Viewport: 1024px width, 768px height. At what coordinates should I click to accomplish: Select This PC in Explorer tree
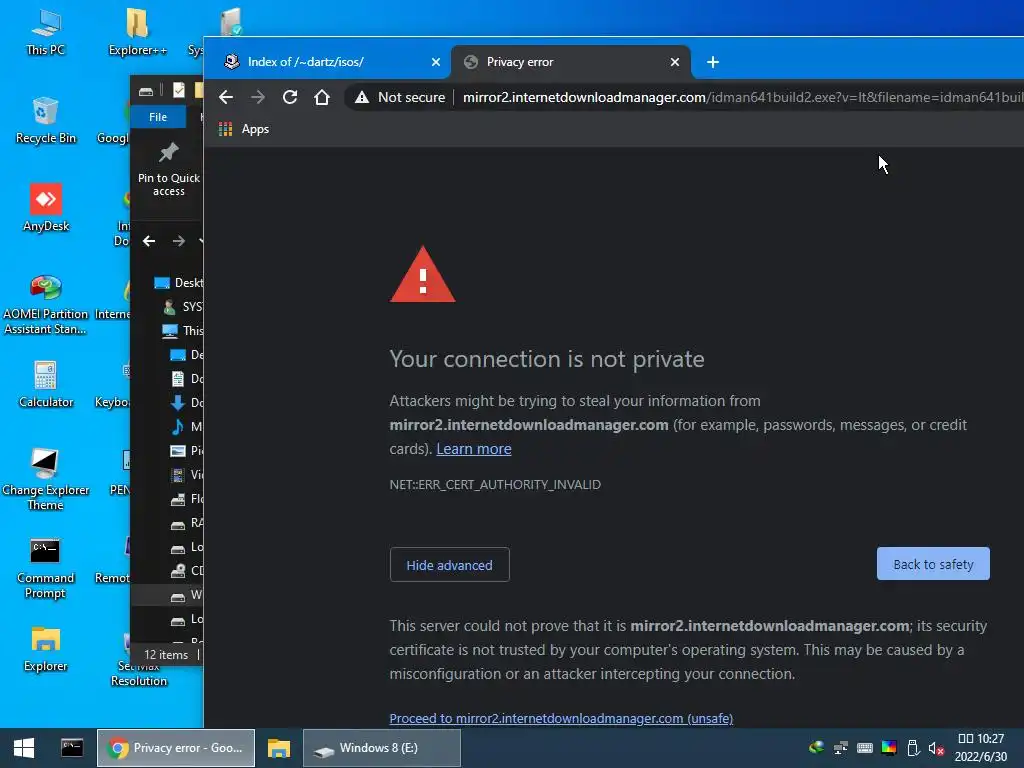[x=183, y=331]
